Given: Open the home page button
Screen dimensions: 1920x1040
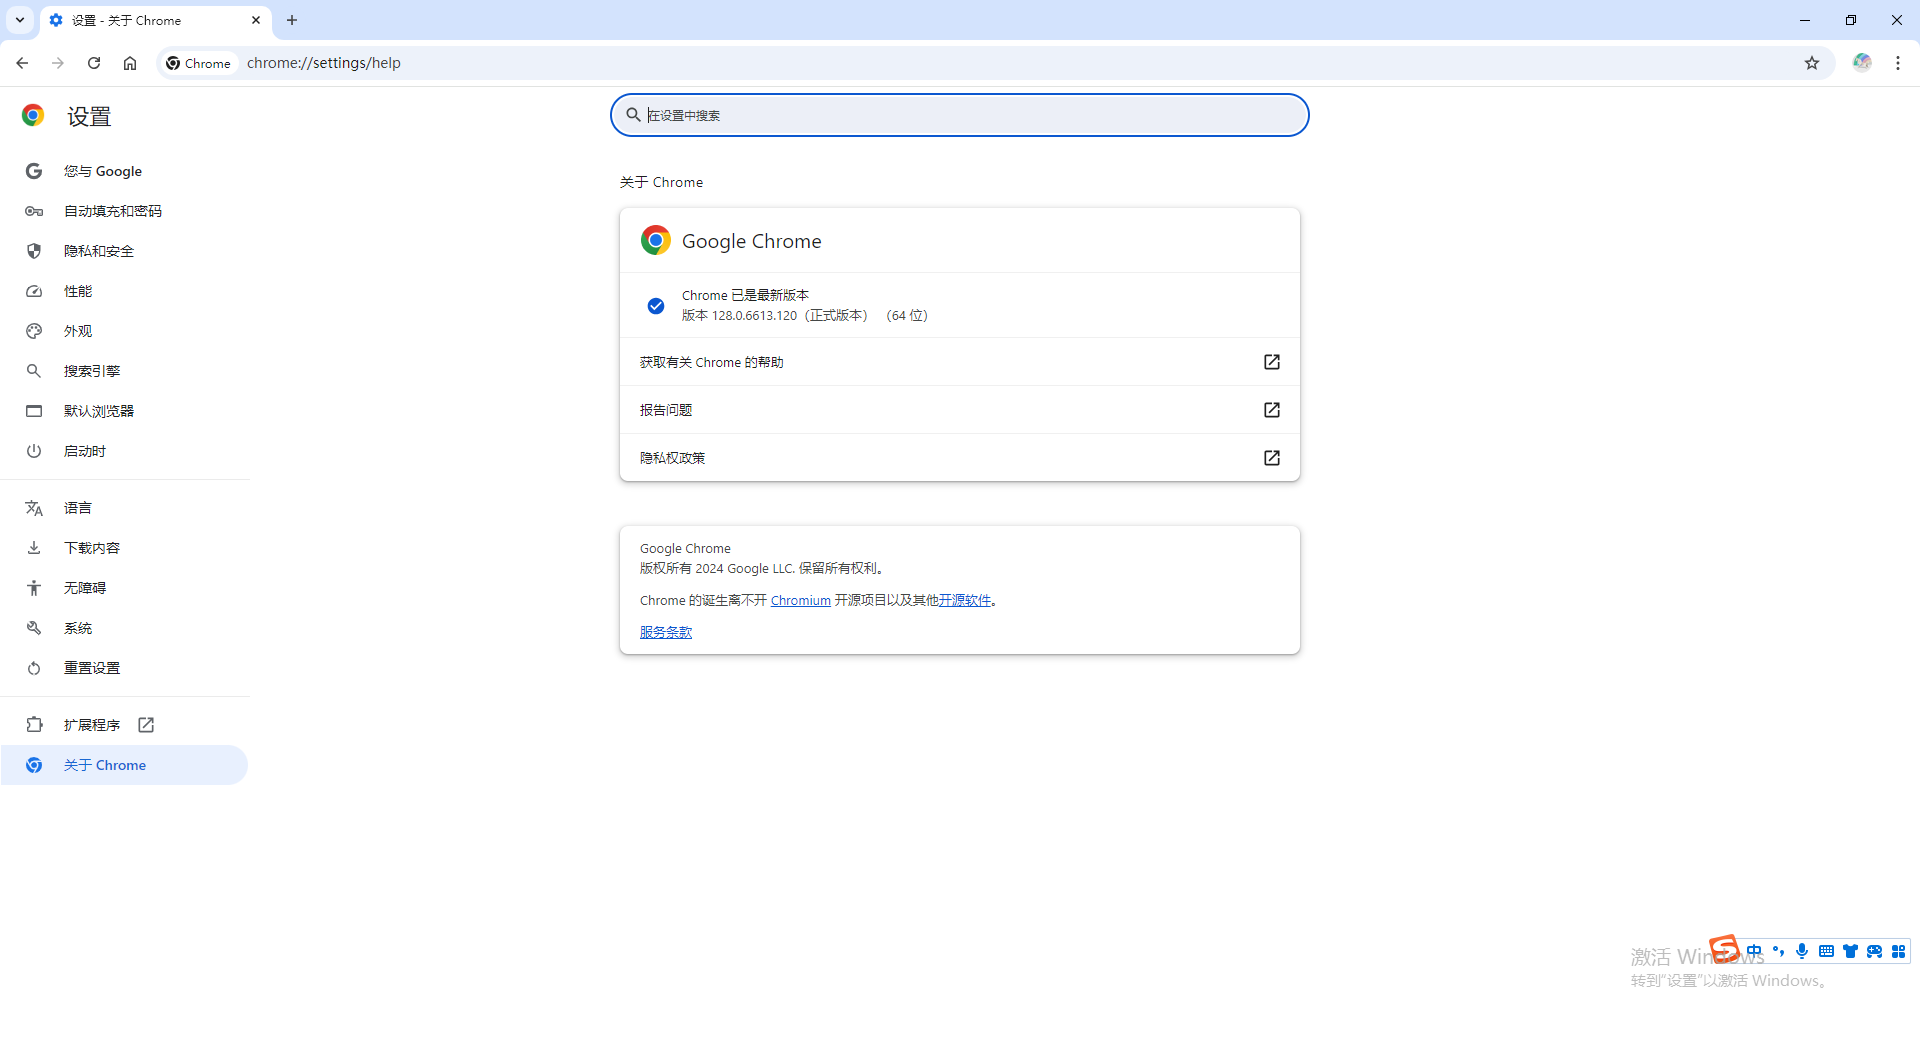Looking at the screenshot, I should [130, 63].
